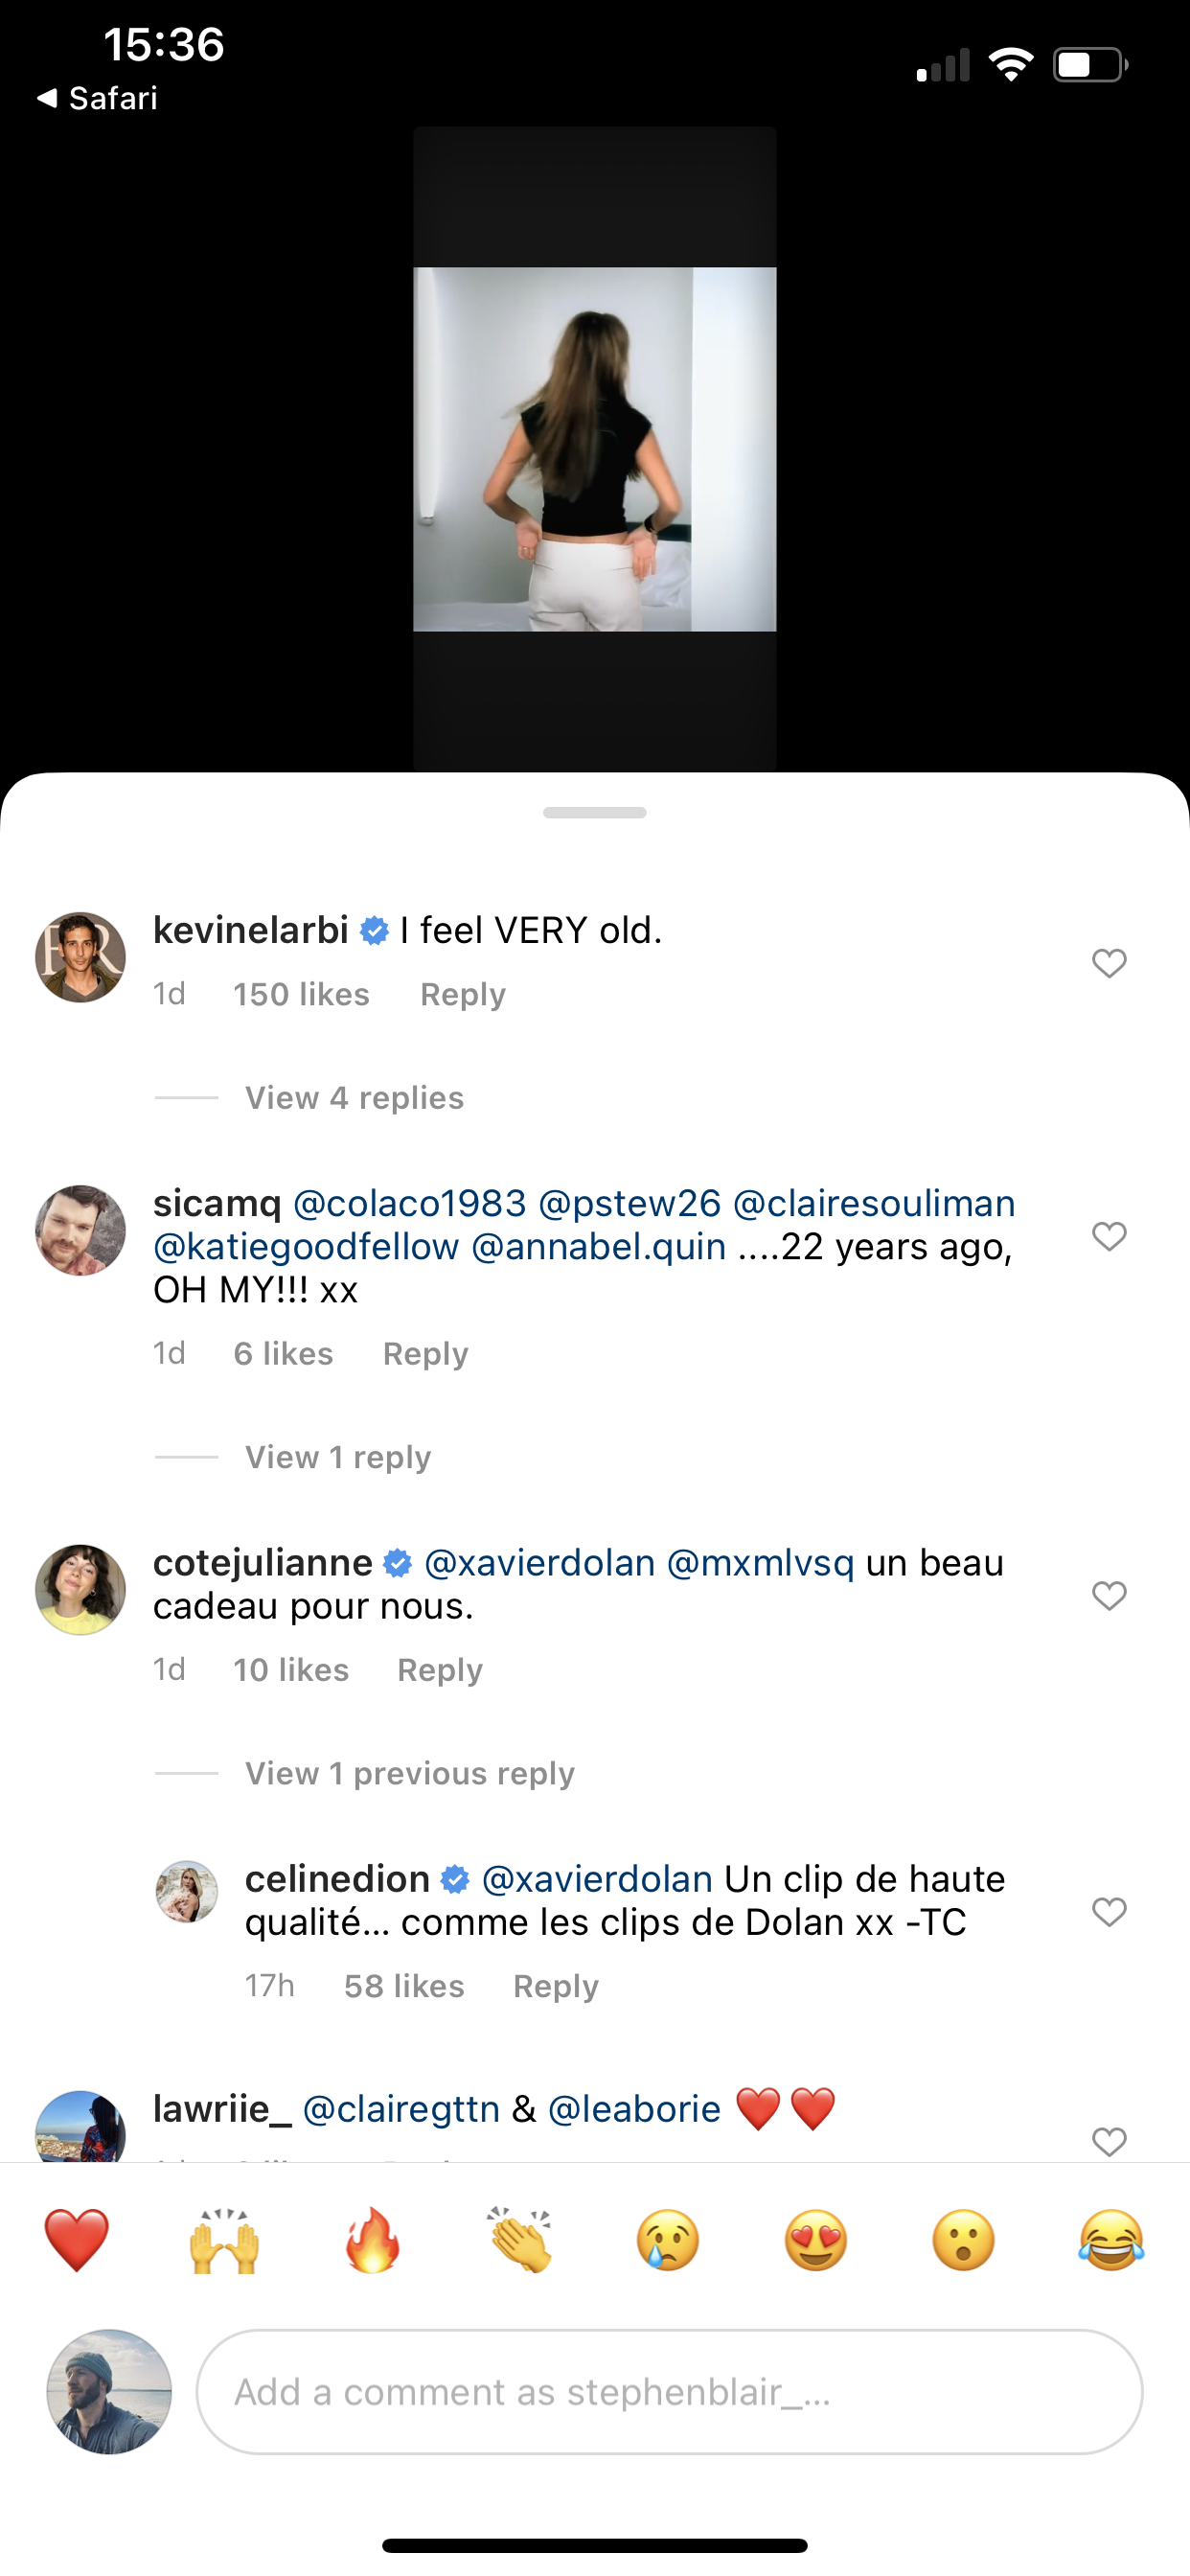Tap the raised hands emoji reaction
Image resolution: width=1190 pixels, height=2576 pixels.
click(x=225, y=2240)
